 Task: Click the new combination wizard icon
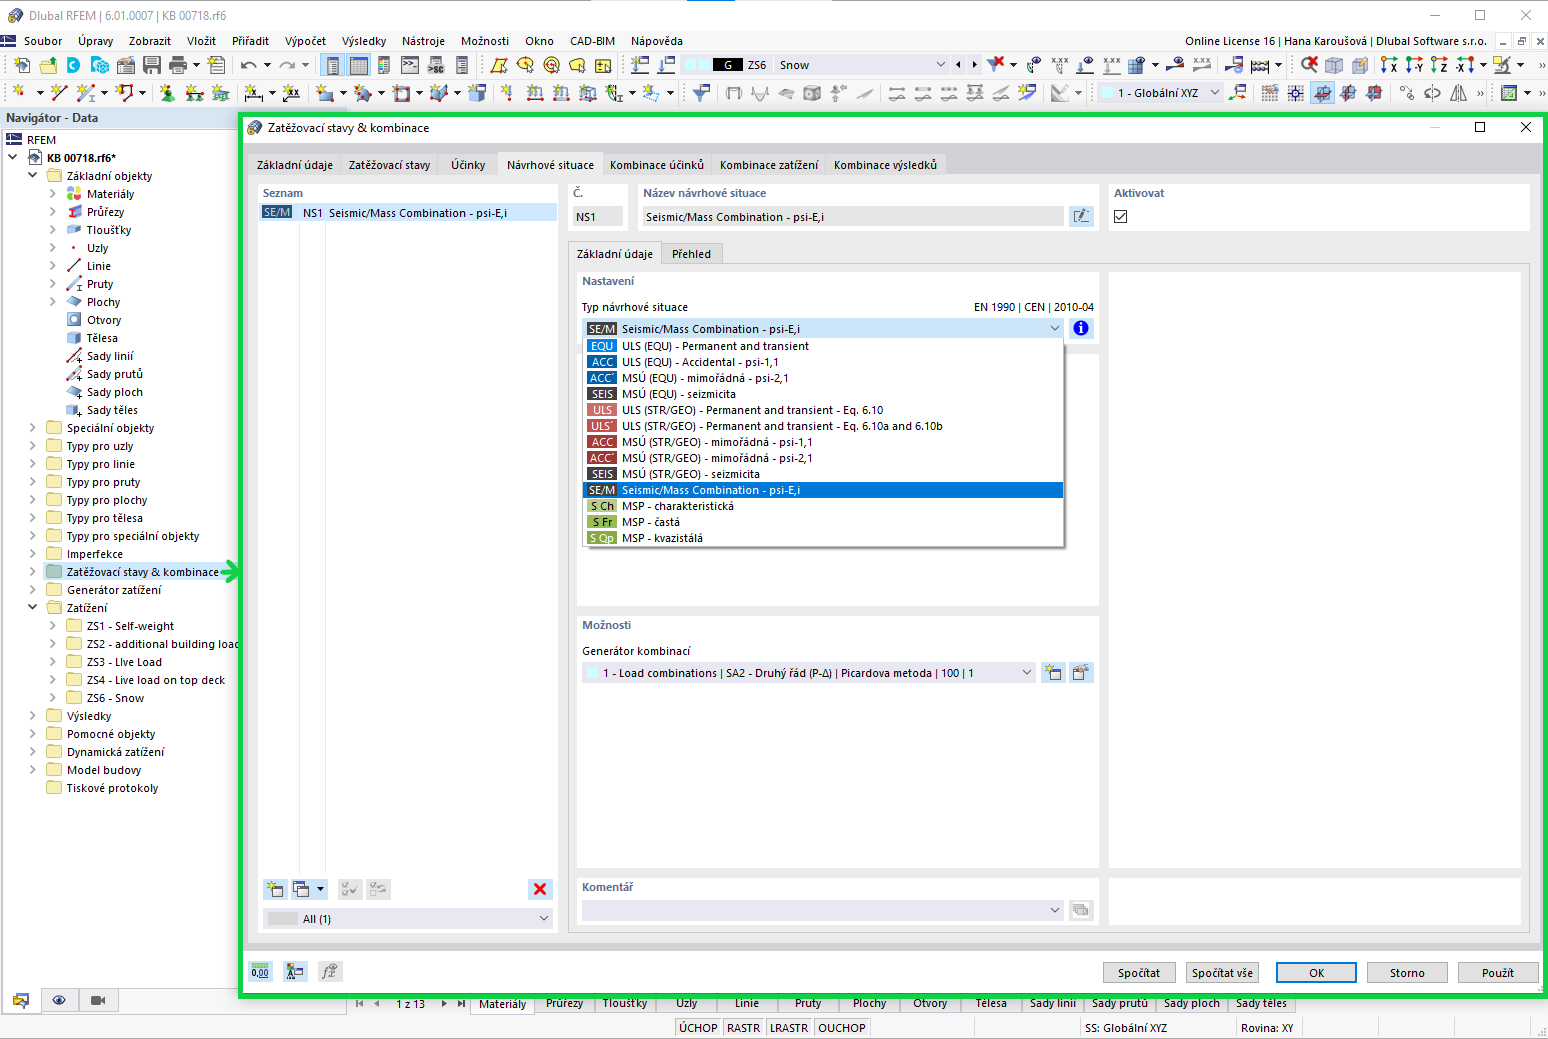pyautogui.click(x=1053, y=672)
